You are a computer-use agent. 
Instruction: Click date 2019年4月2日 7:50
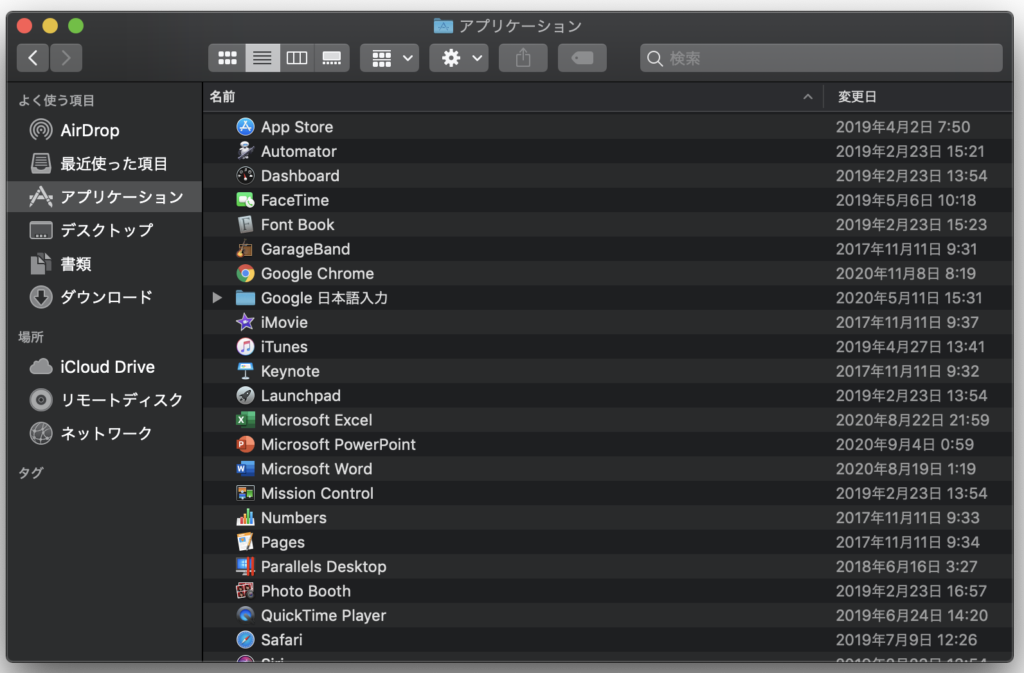click(x=903, y=127)
